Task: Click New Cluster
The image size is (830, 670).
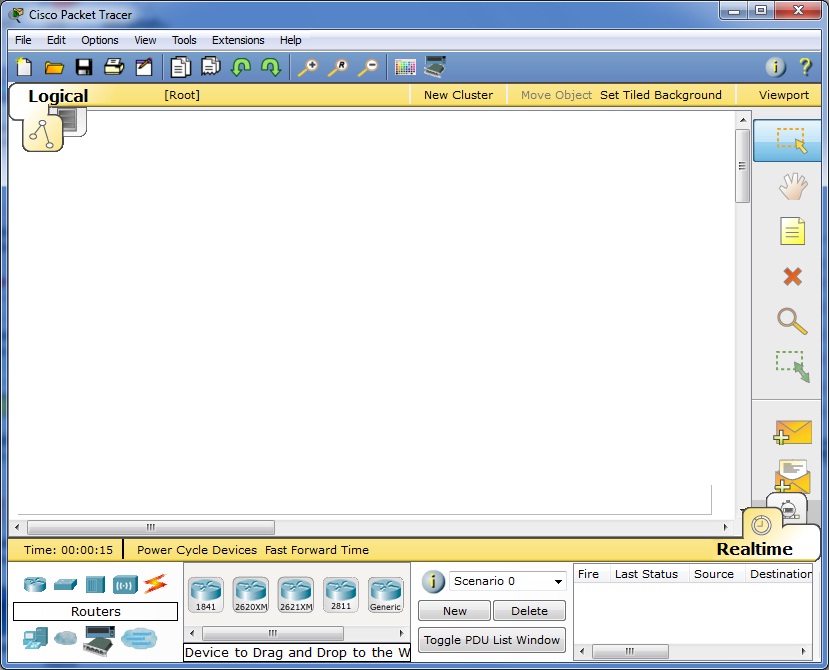Action: pos(458,95)
